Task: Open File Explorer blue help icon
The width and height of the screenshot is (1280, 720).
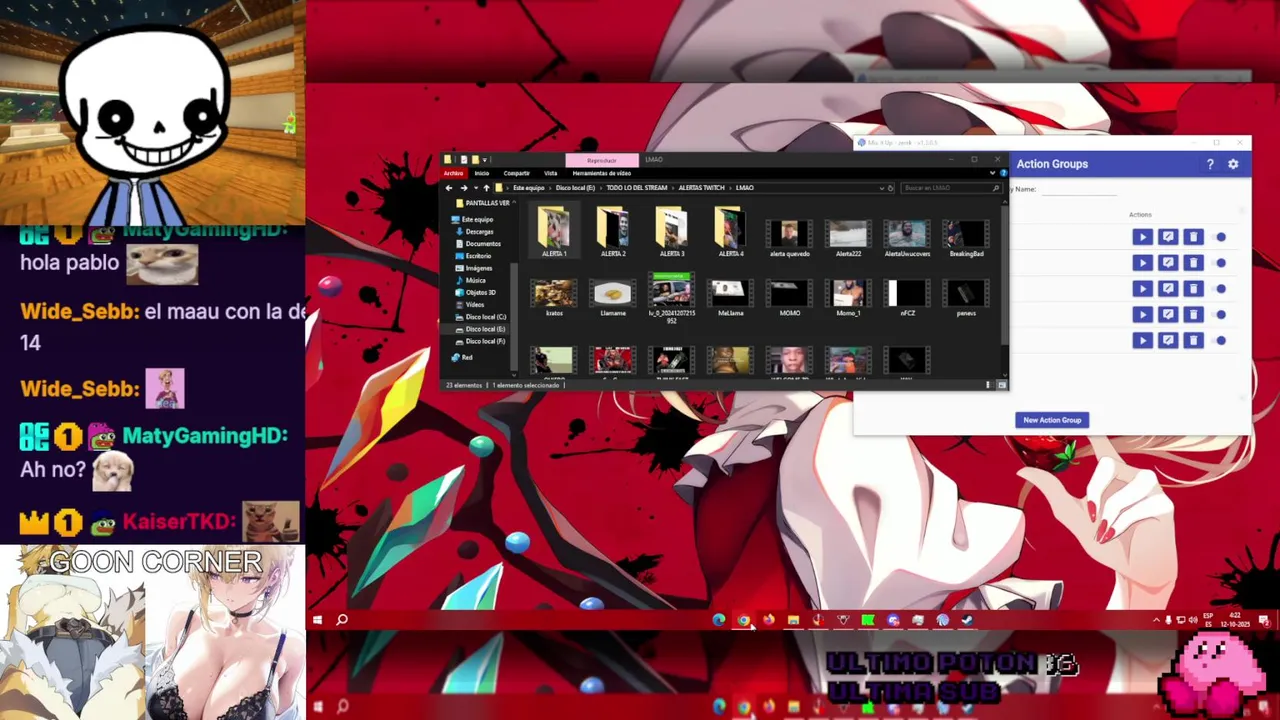Action: tap(1003, 173)
